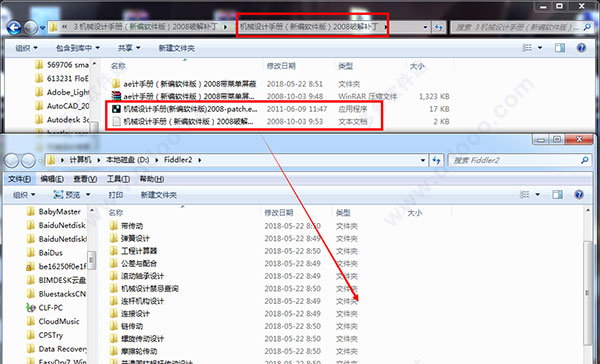This screenshot has height=364, width=600.
Task: Toggle the preview pane icon in the Fiddler2 window
Action: tap(558, 195)
